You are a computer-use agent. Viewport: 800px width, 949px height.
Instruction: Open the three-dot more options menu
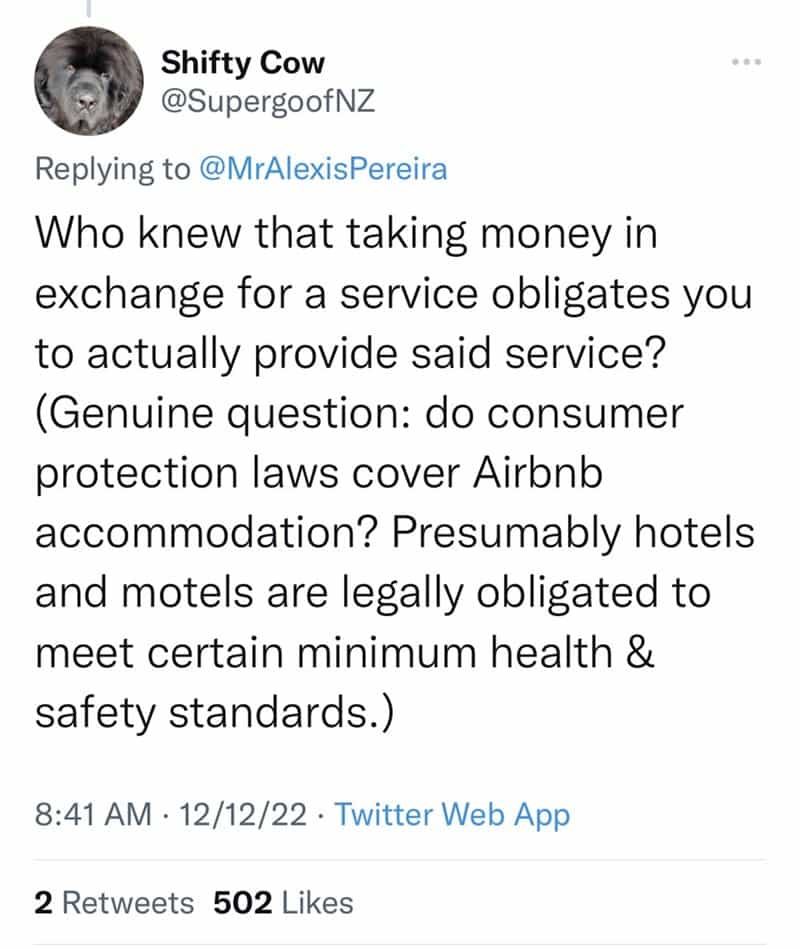point(746,63)
